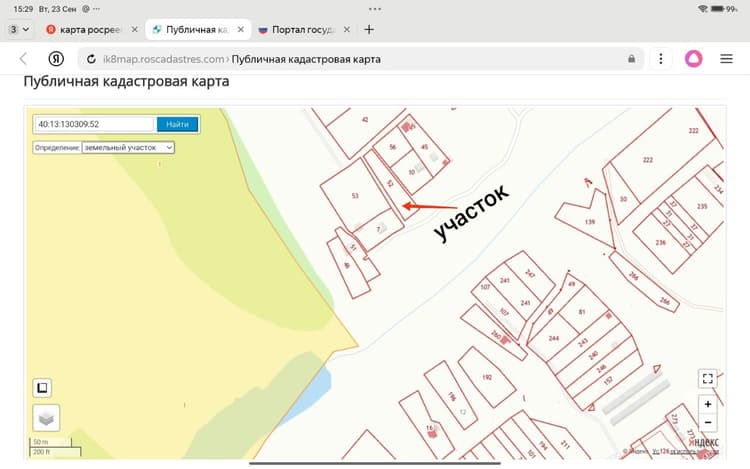Reload the page with the refresh icon
Viewport: 750px width, 469px height.
[91, 59]
